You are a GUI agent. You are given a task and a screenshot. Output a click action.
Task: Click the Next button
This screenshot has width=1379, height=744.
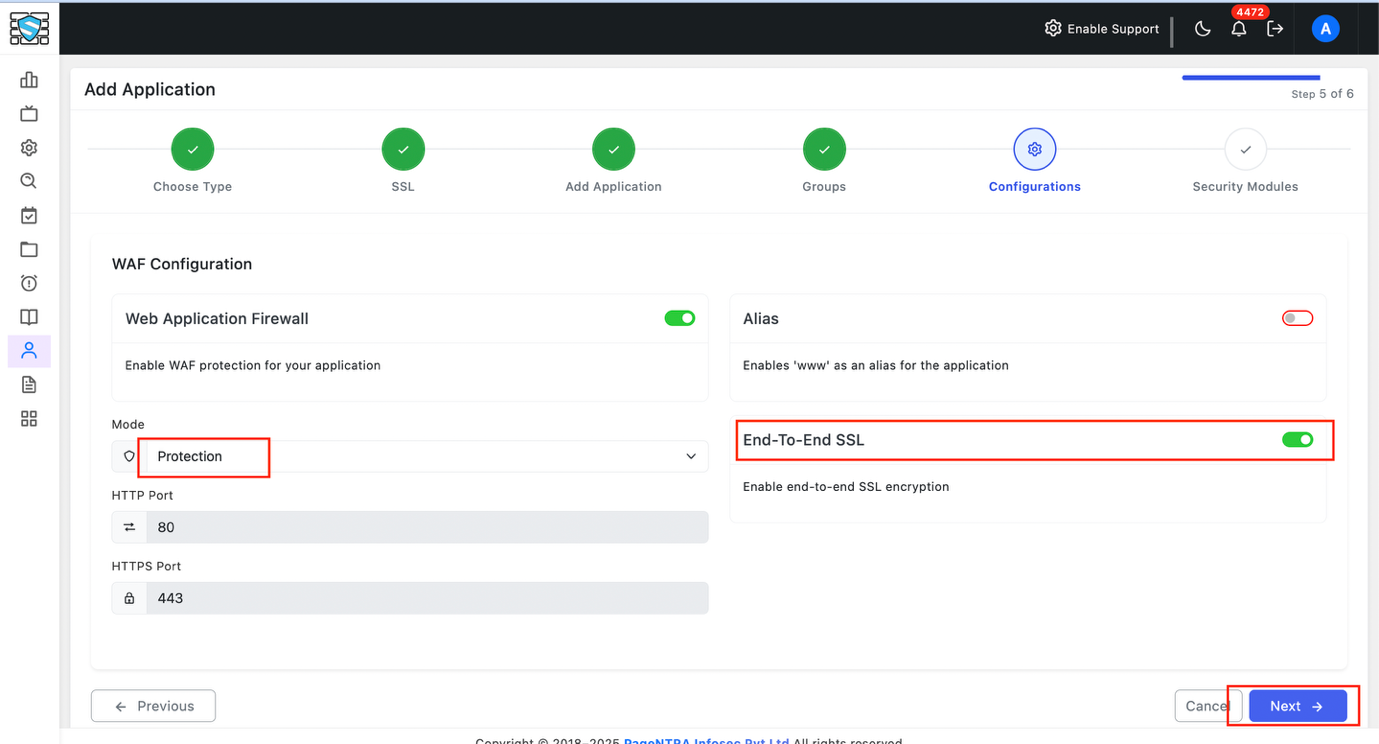pyautogui.click(x=1296, y=705)
